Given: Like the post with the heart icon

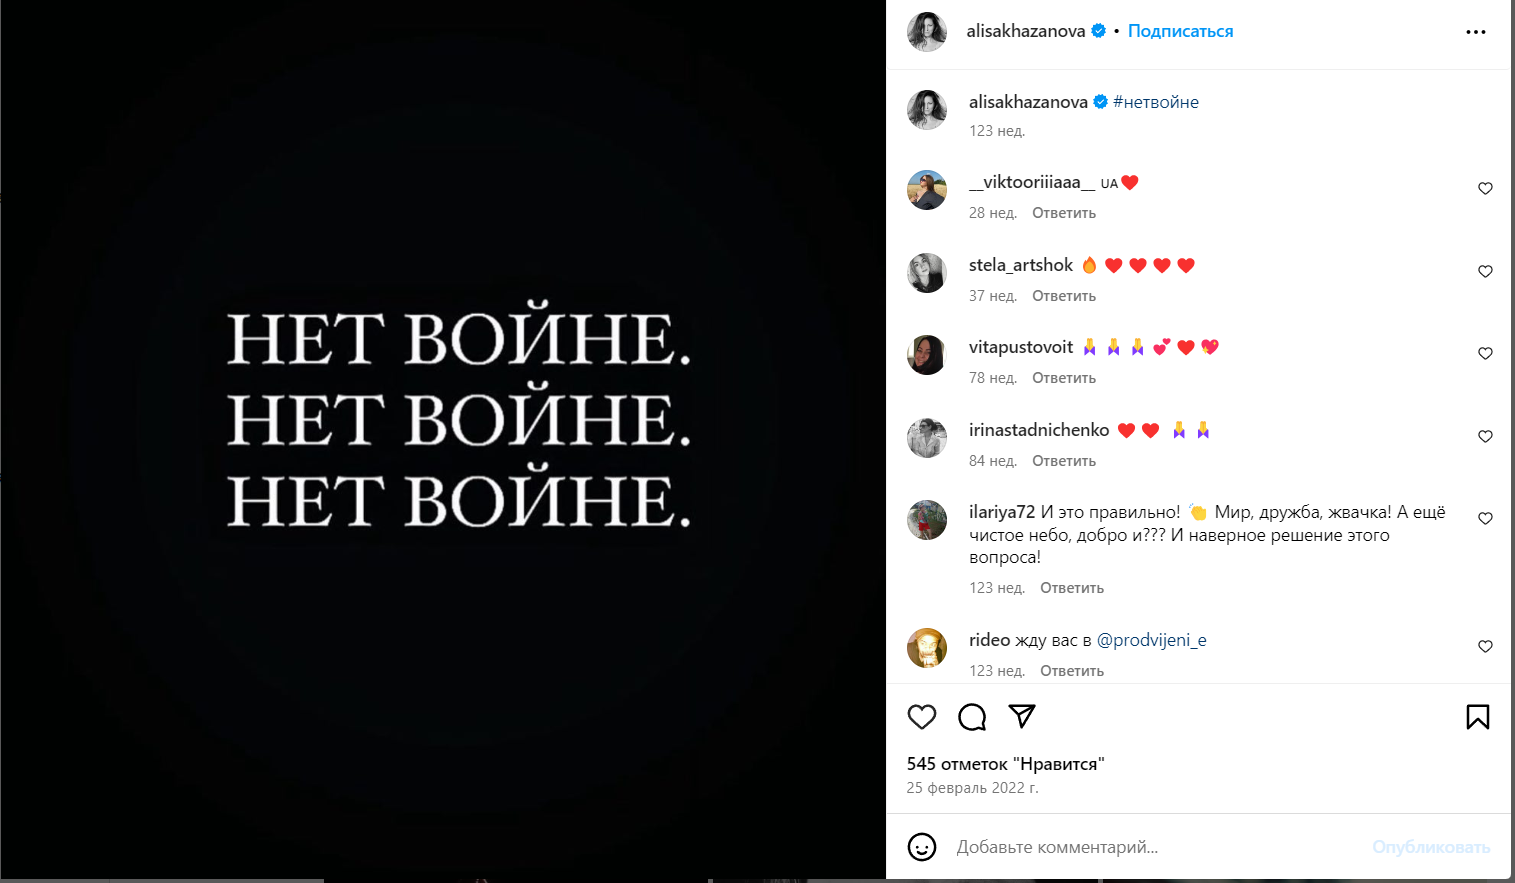Looking at the screenshot, I should point(922,717).
